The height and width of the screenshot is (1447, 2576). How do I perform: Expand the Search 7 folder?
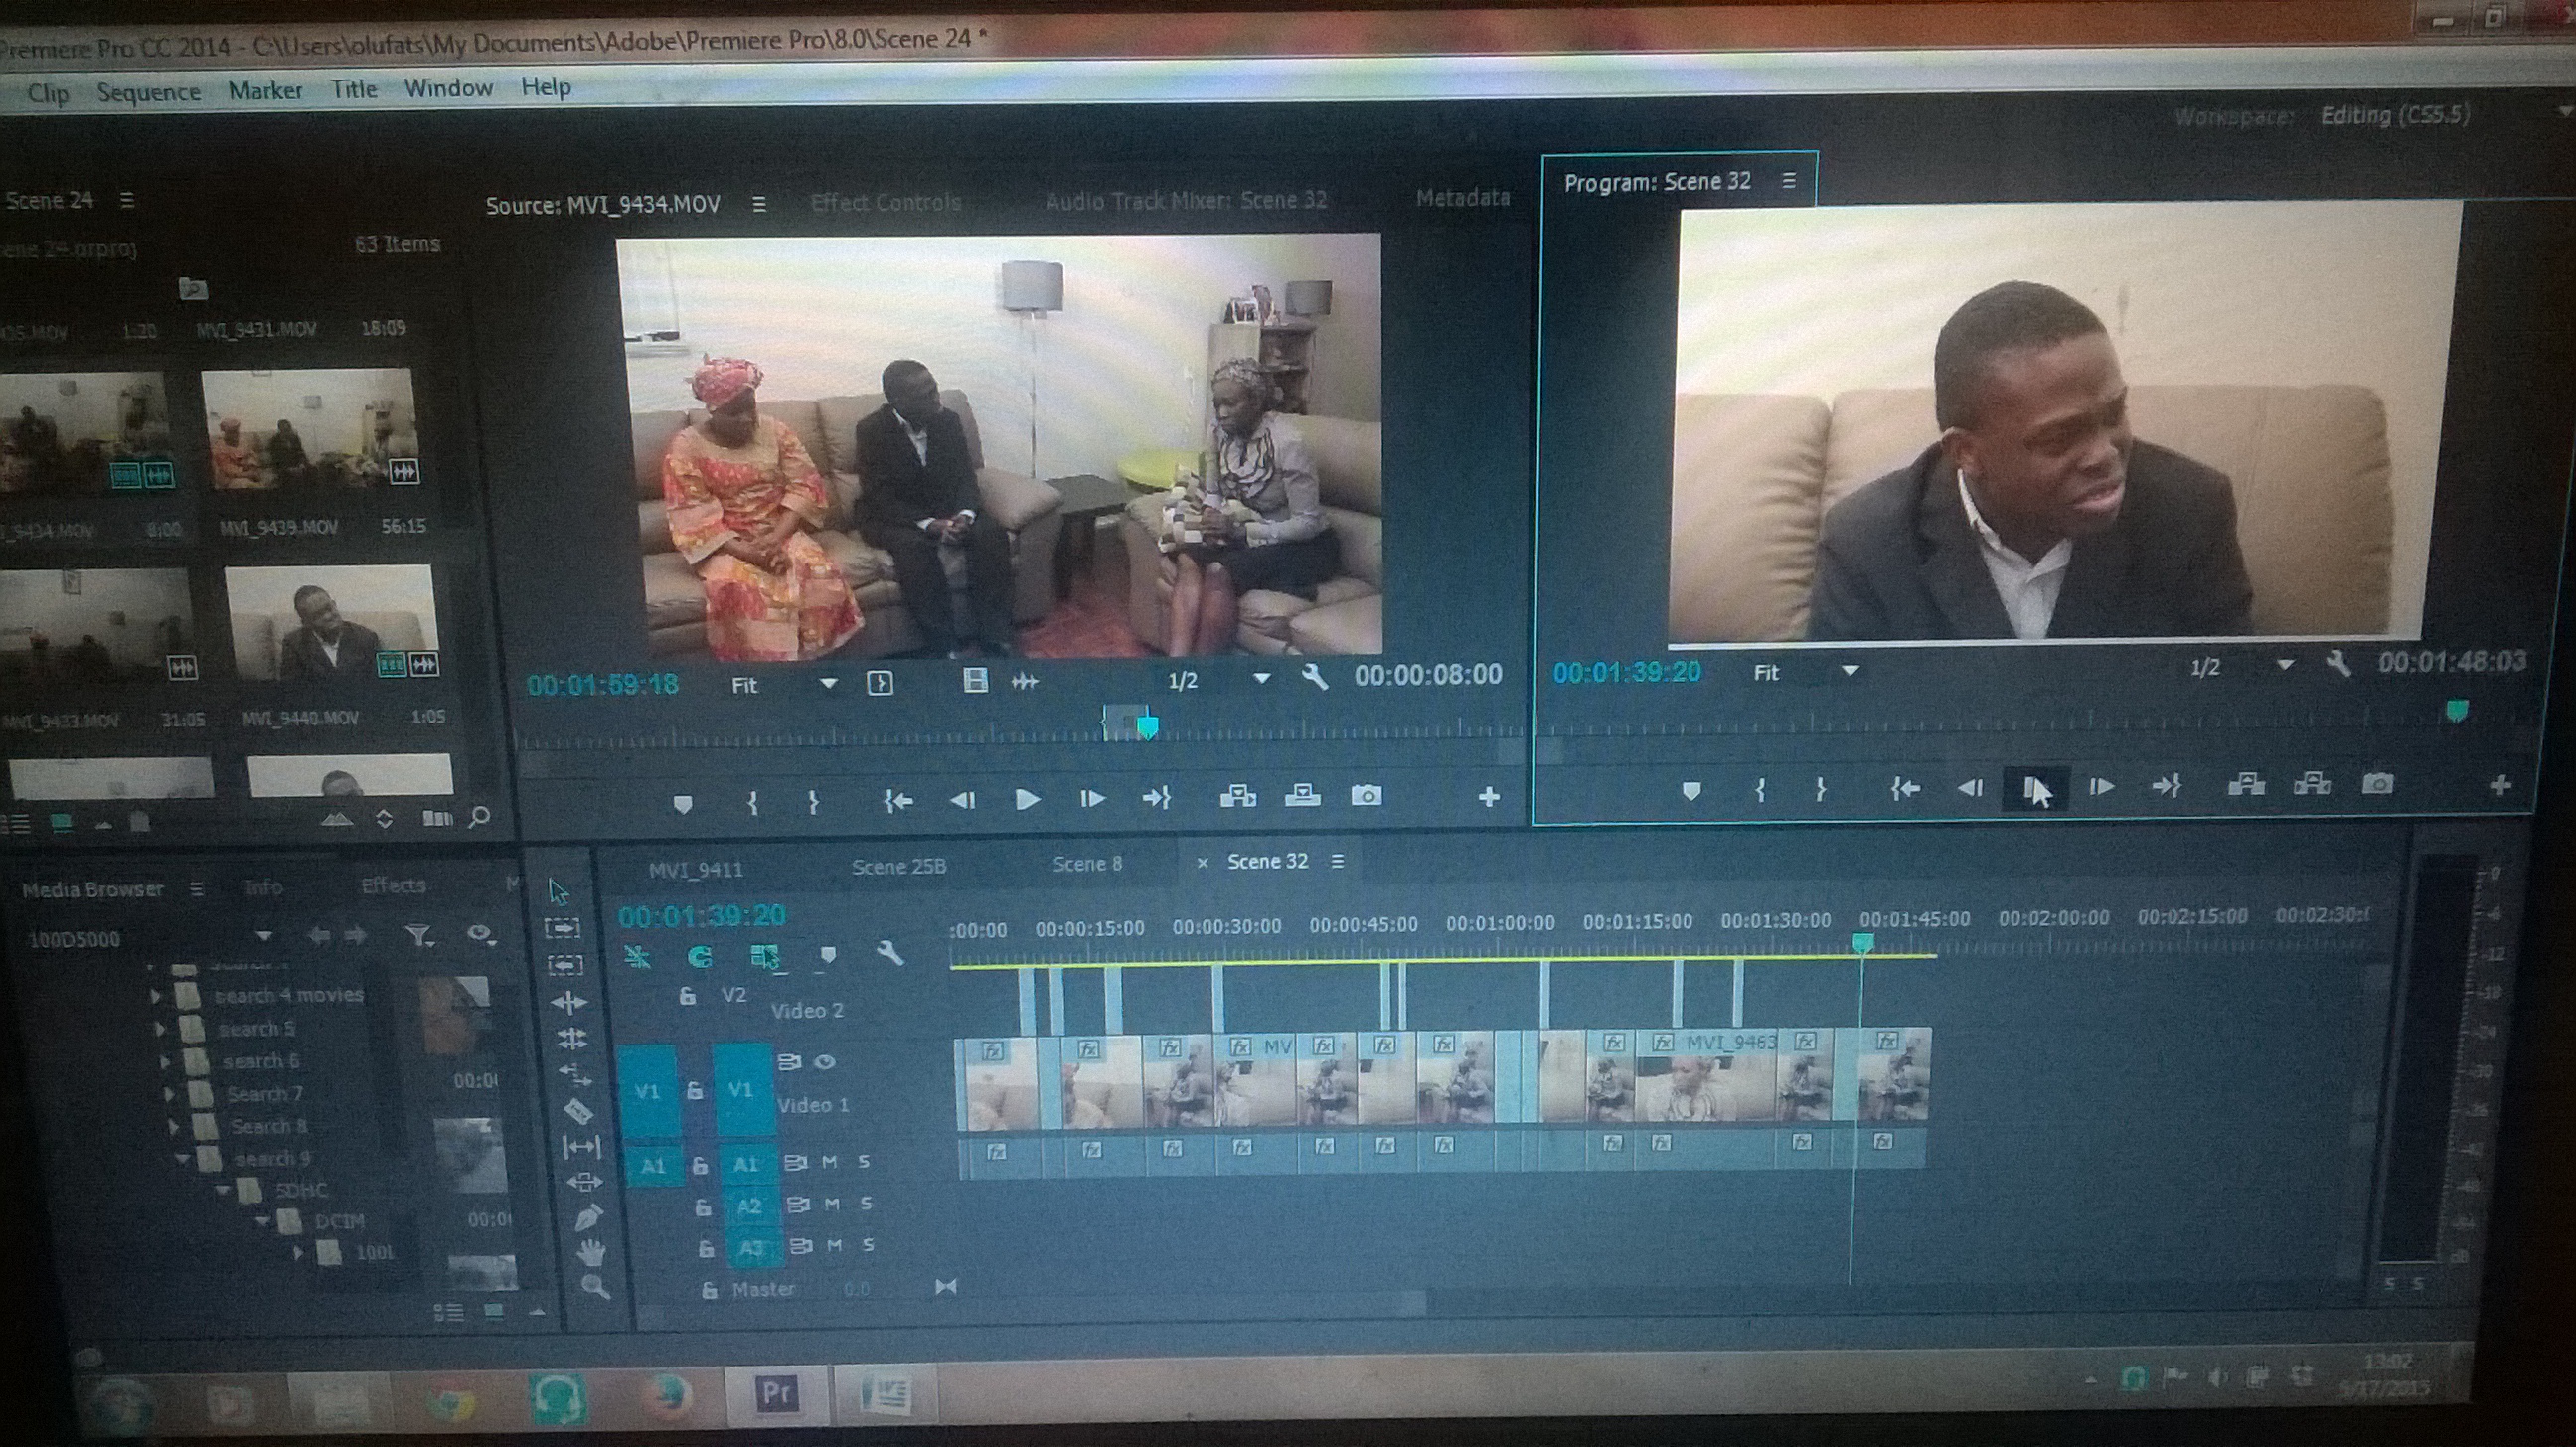[x=169, y=1094]
